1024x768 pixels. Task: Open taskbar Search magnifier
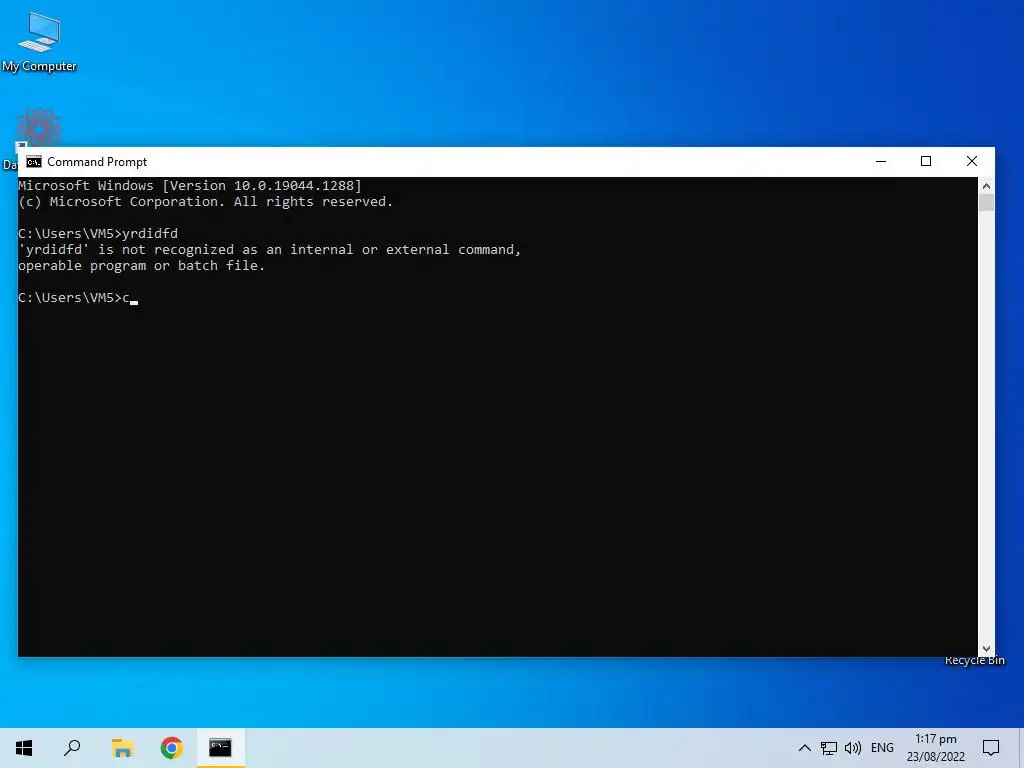point(72,748)
